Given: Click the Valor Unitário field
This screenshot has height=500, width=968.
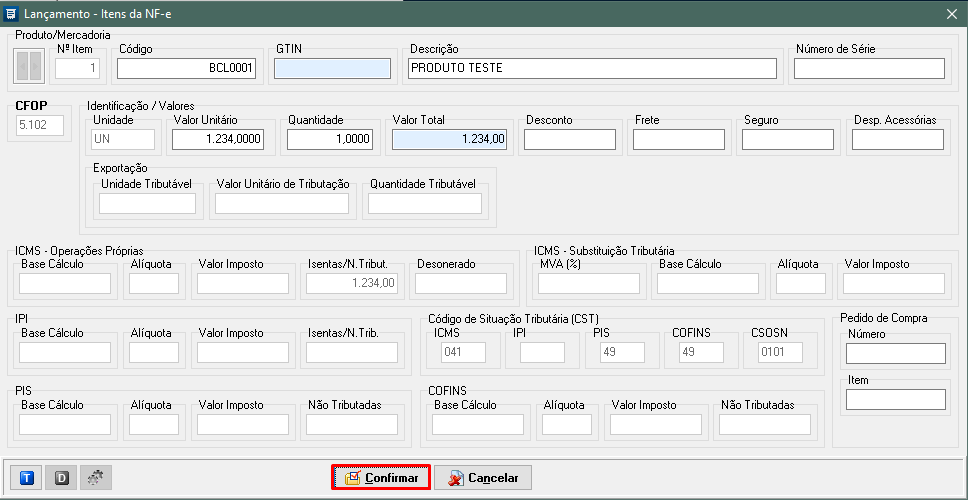Looking at the screenshot, I should [218, 140].
